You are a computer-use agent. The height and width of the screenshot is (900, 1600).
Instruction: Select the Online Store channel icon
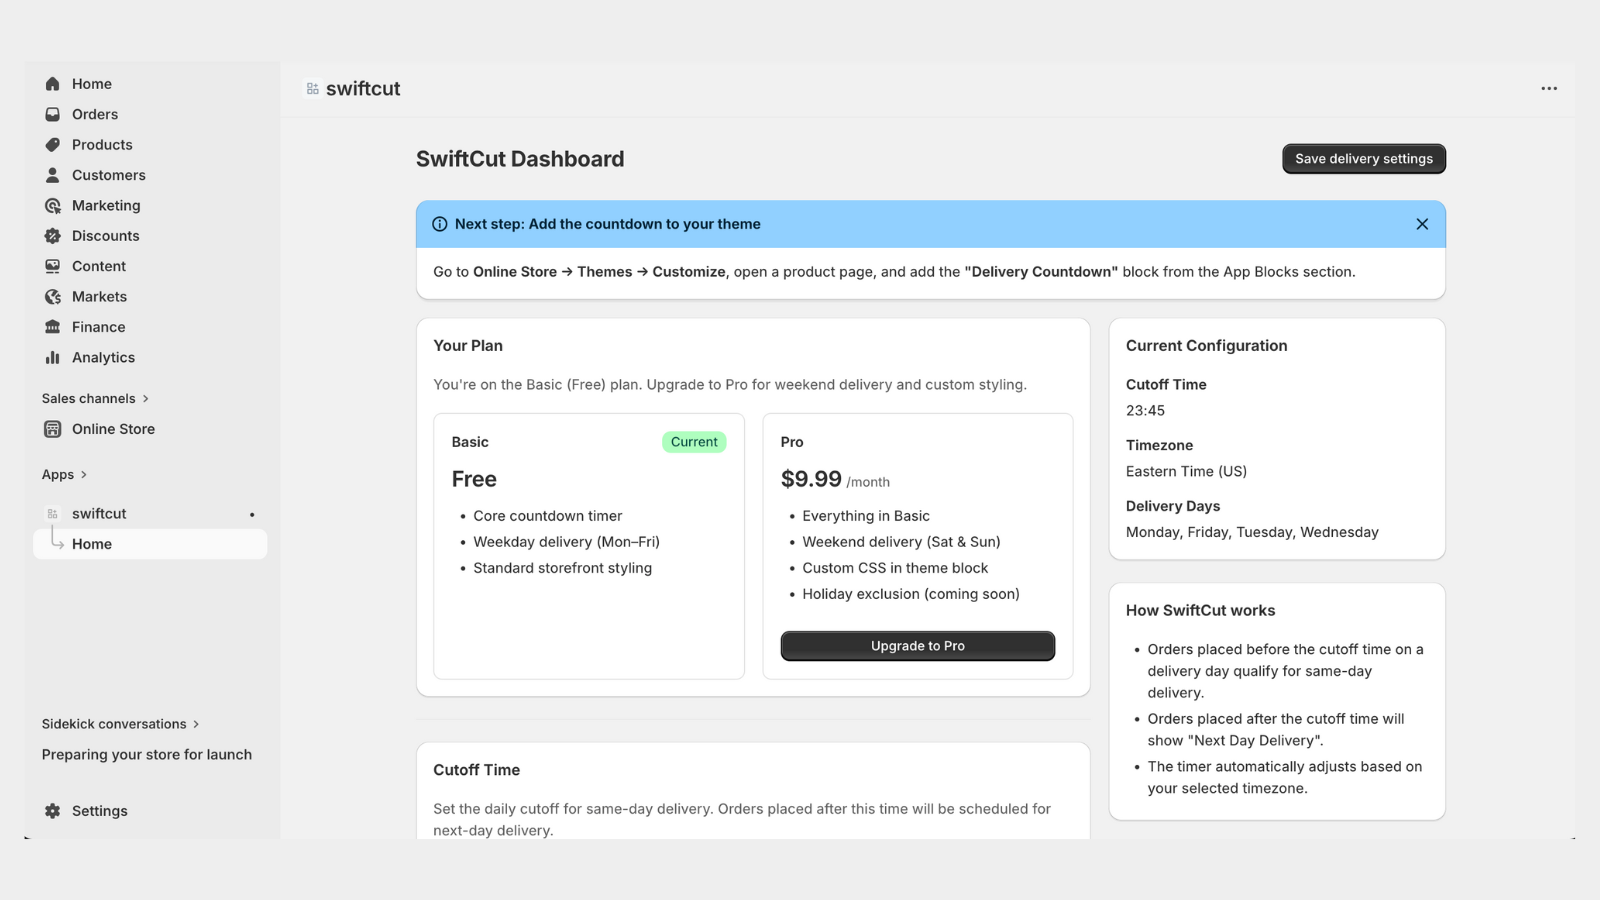point(52,429)
